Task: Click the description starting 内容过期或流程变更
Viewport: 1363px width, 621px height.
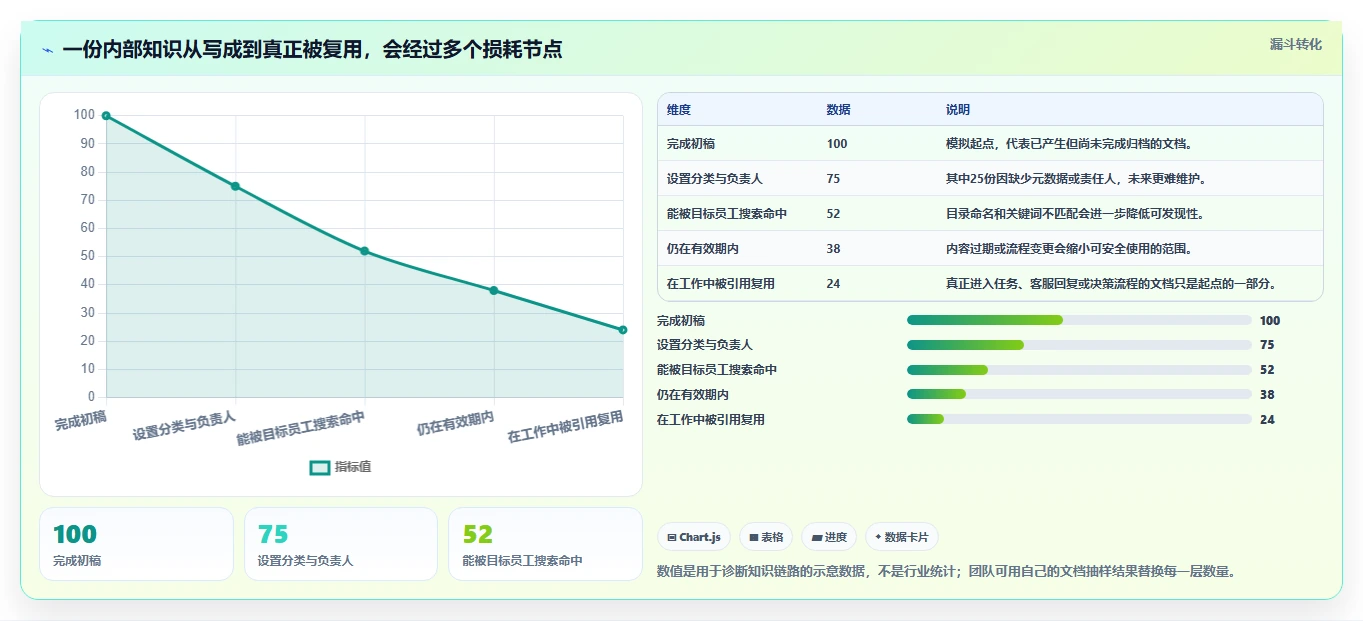Action: 1069,249
